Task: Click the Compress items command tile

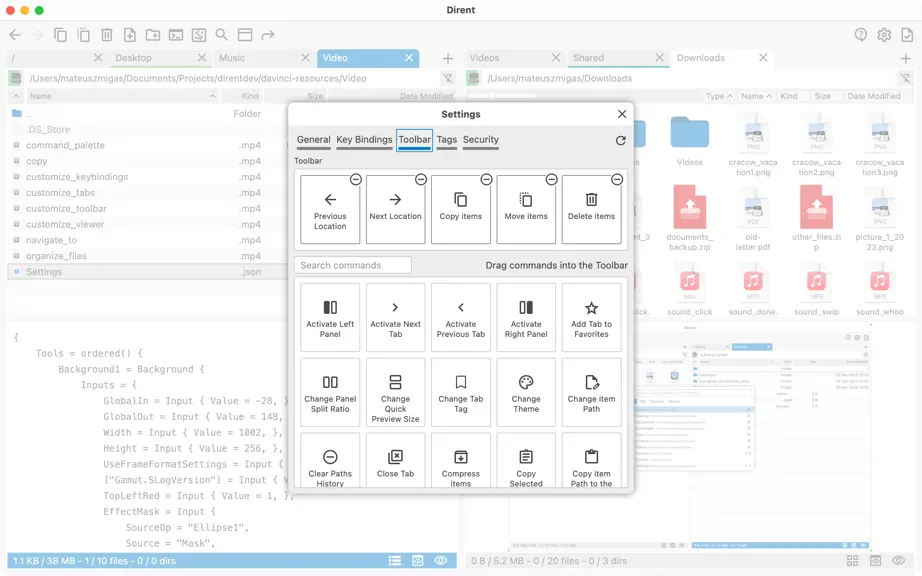Action: [x=460, y=461]
